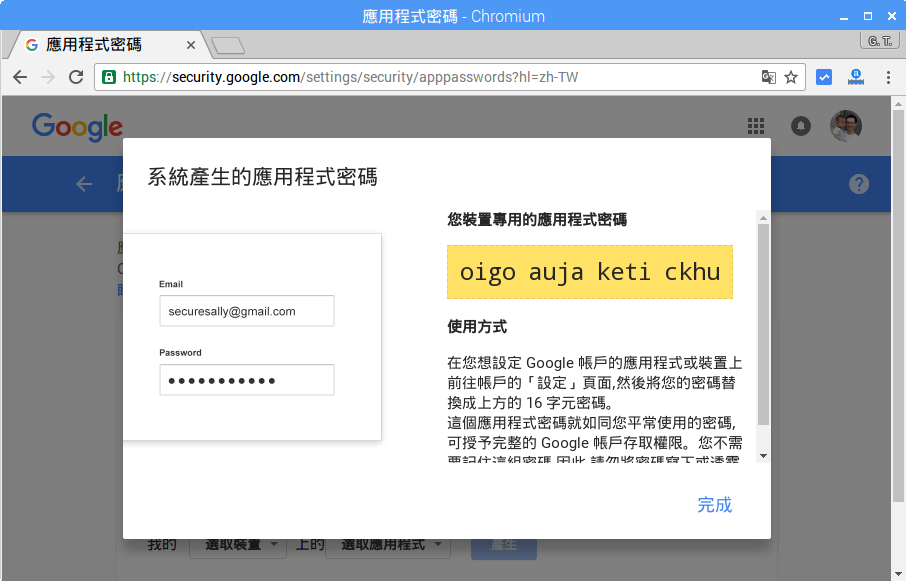Toggle the bookmark star for this page
Viewport: 906px width, 581px height.
point(790,76)
